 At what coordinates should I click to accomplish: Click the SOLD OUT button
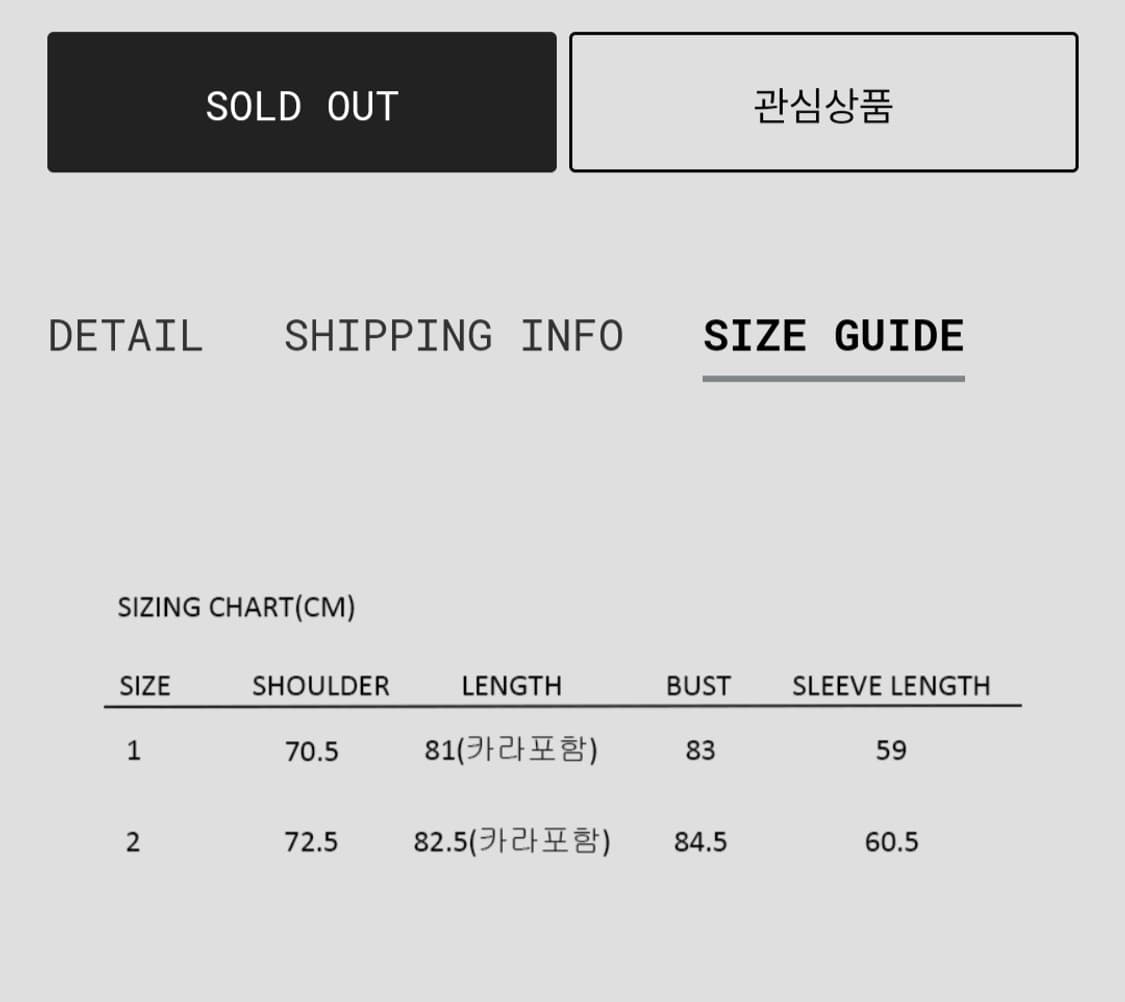[x=301, y=102]
